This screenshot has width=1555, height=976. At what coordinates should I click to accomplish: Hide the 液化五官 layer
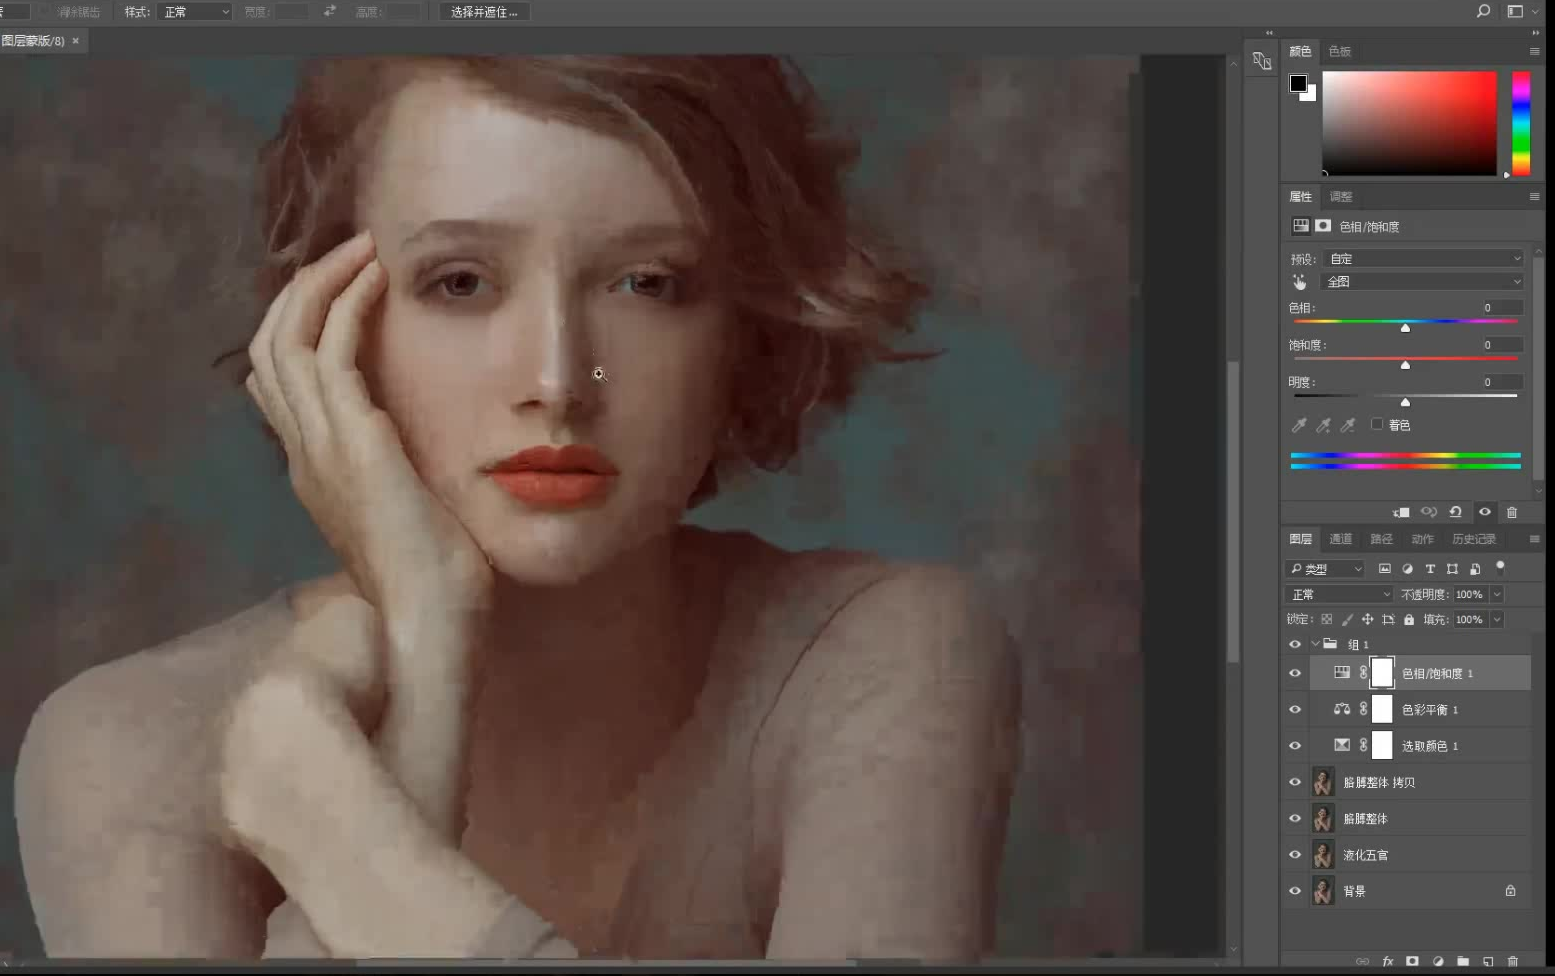tap(1295, 855)
